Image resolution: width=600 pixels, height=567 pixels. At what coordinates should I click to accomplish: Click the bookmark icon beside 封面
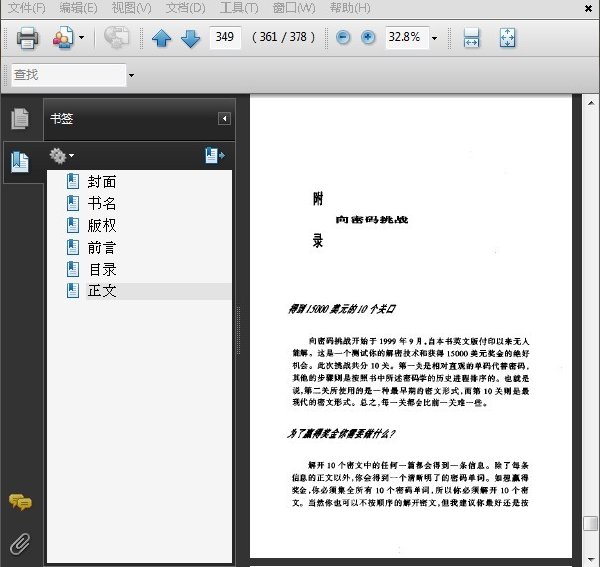click(73, 181)
